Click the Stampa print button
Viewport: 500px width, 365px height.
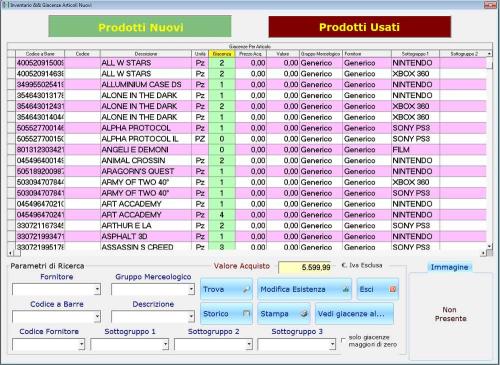coord(284,314)
